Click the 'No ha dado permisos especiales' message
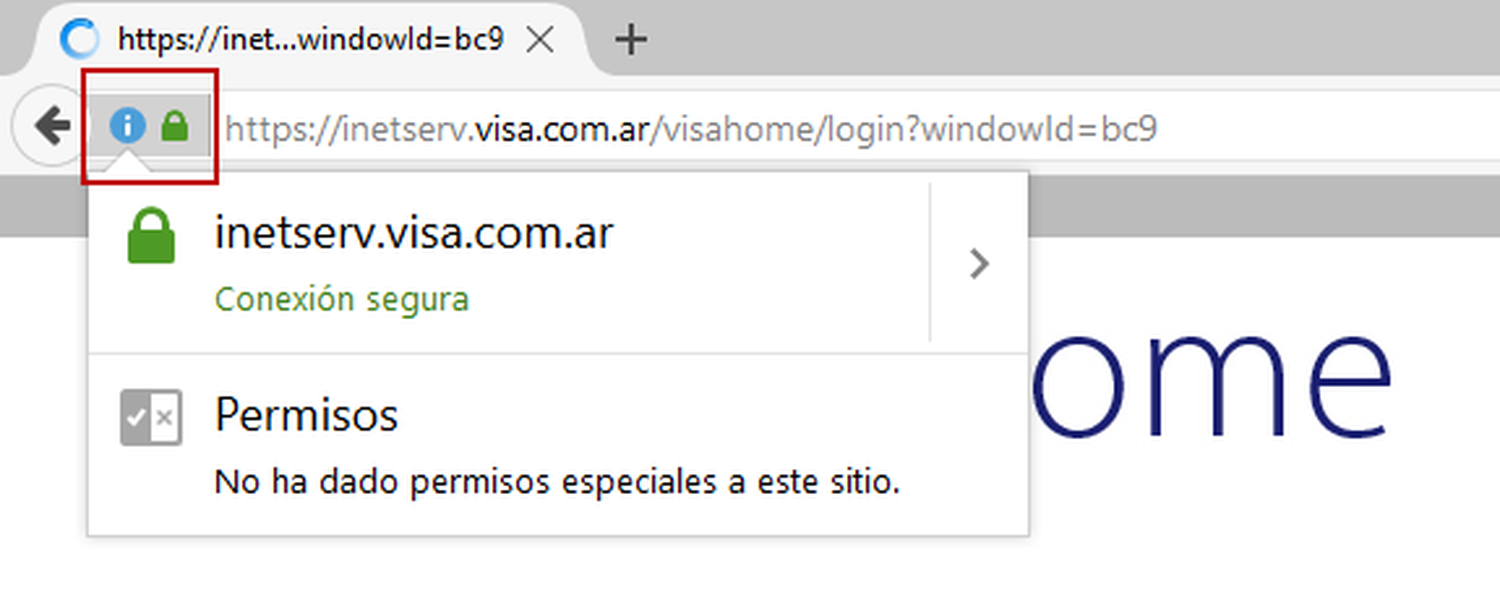 coord(558,483)
